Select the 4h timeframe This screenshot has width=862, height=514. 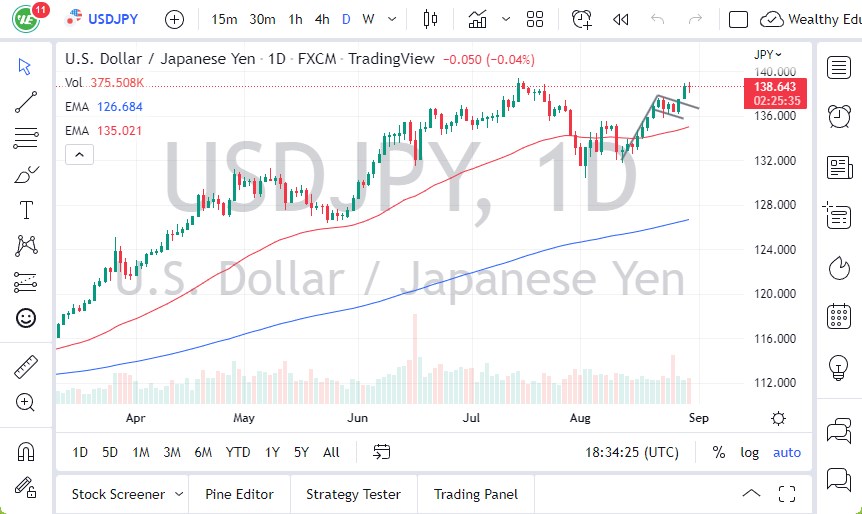321,19
